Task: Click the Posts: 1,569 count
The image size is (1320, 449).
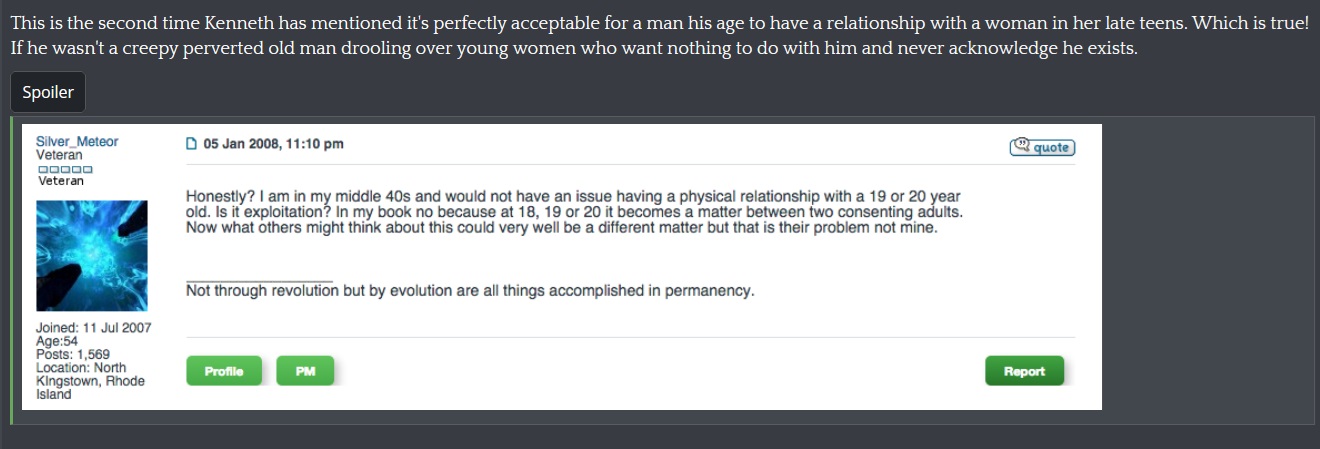Action: (73, 354)
